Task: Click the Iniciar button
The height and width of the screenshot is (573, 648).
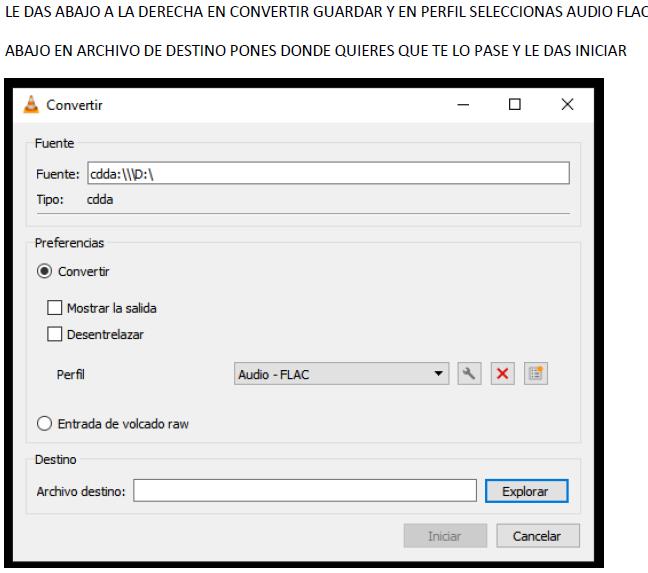Action: (x=445, y=536)
